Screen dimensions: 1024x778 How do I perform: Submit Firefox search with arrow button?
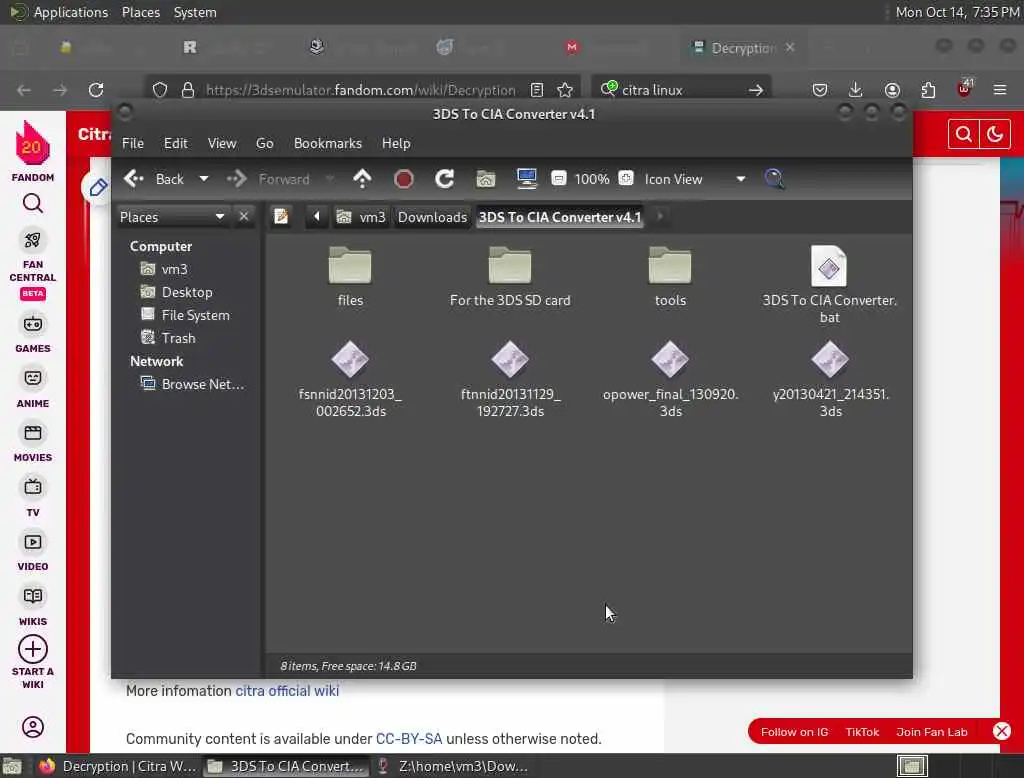tap(756, 89)
